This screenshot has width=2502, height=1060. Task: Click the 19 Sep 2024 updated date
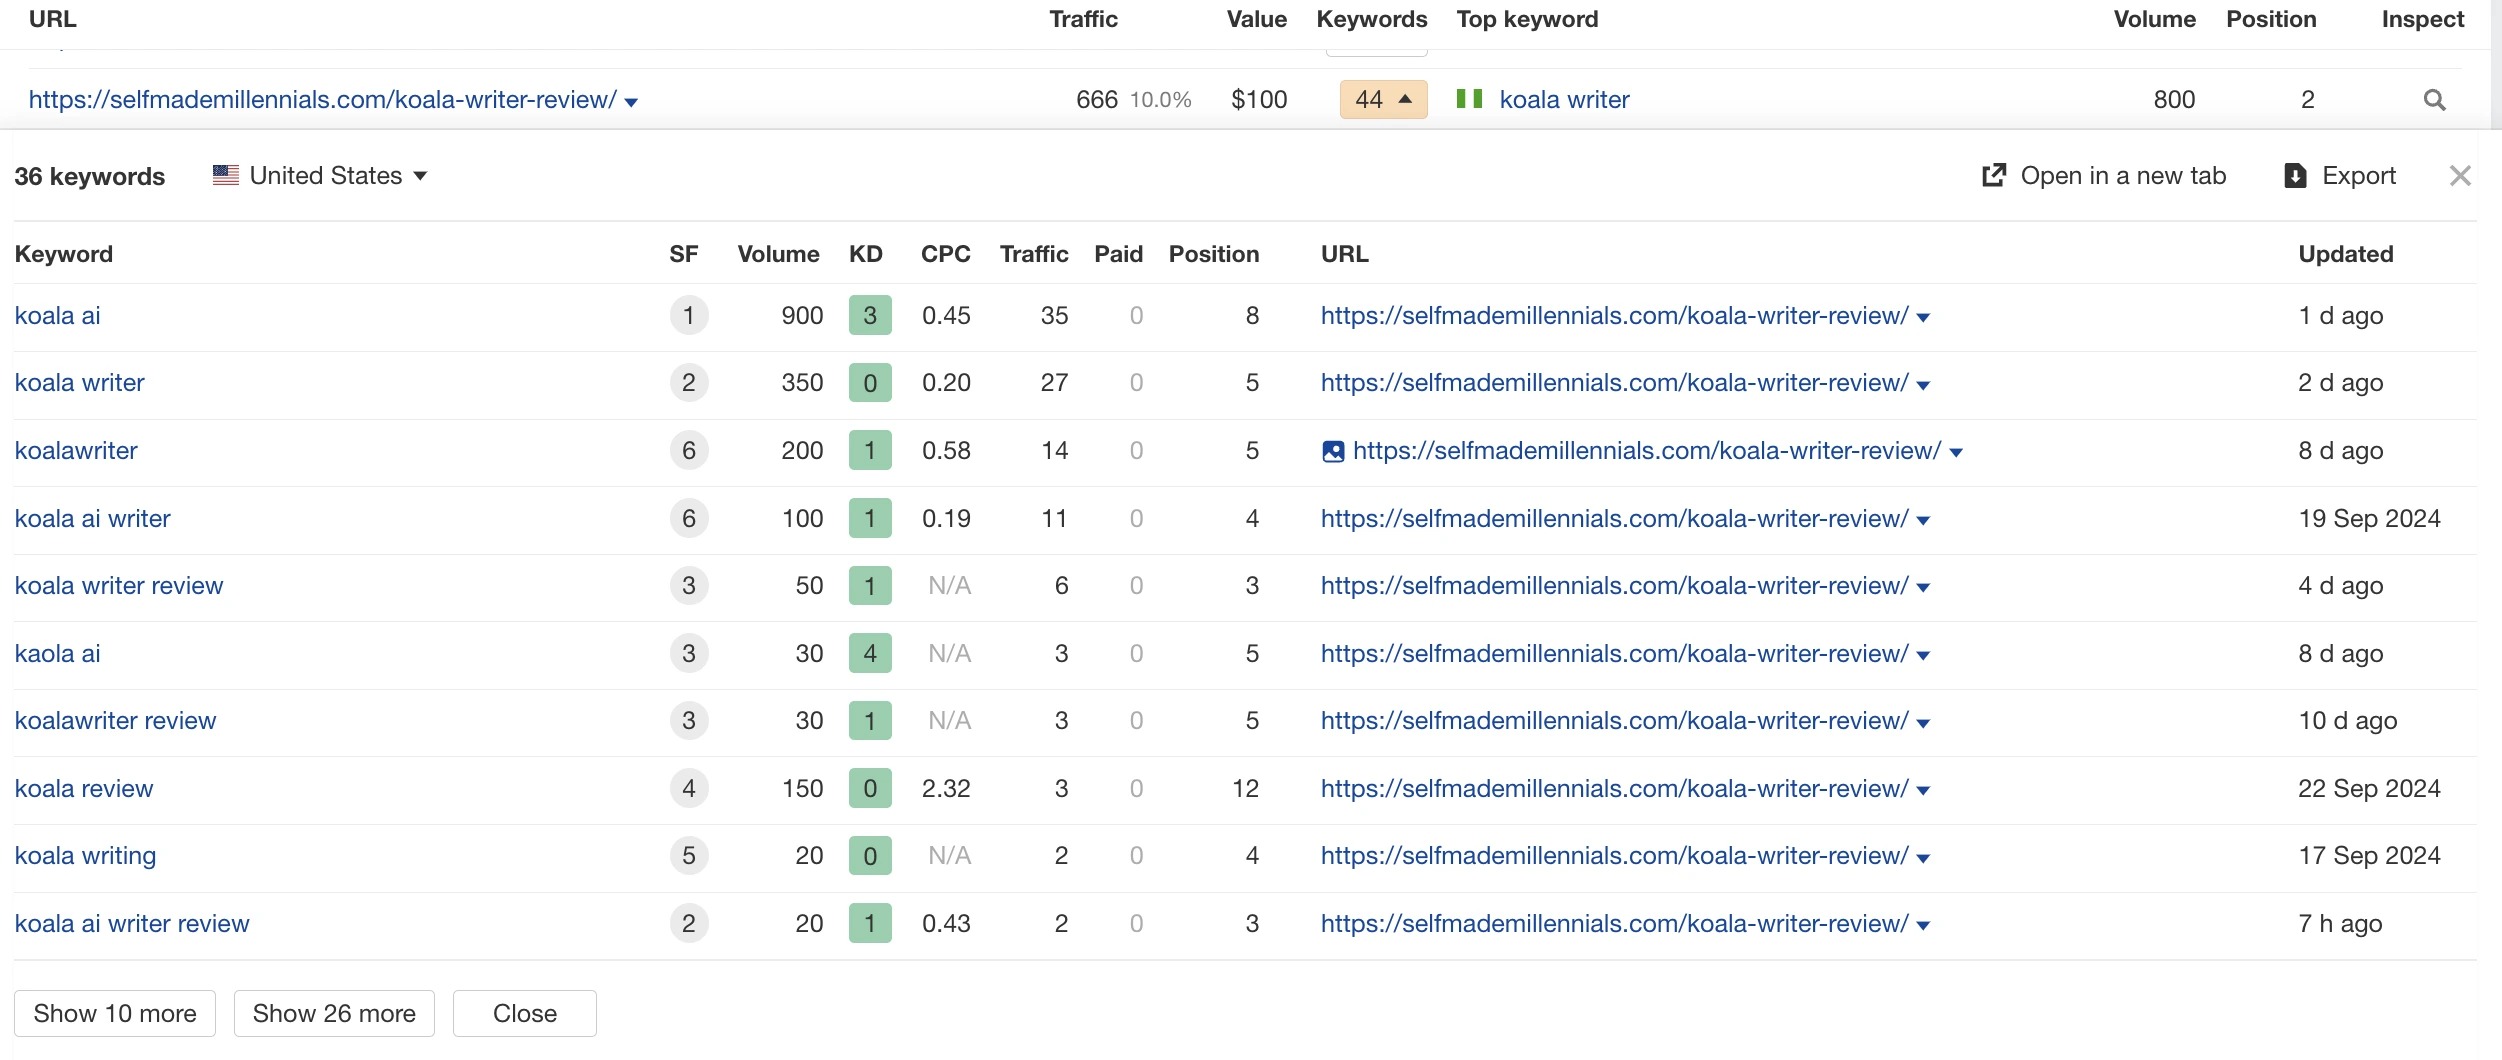click(x=2369, y=519)
